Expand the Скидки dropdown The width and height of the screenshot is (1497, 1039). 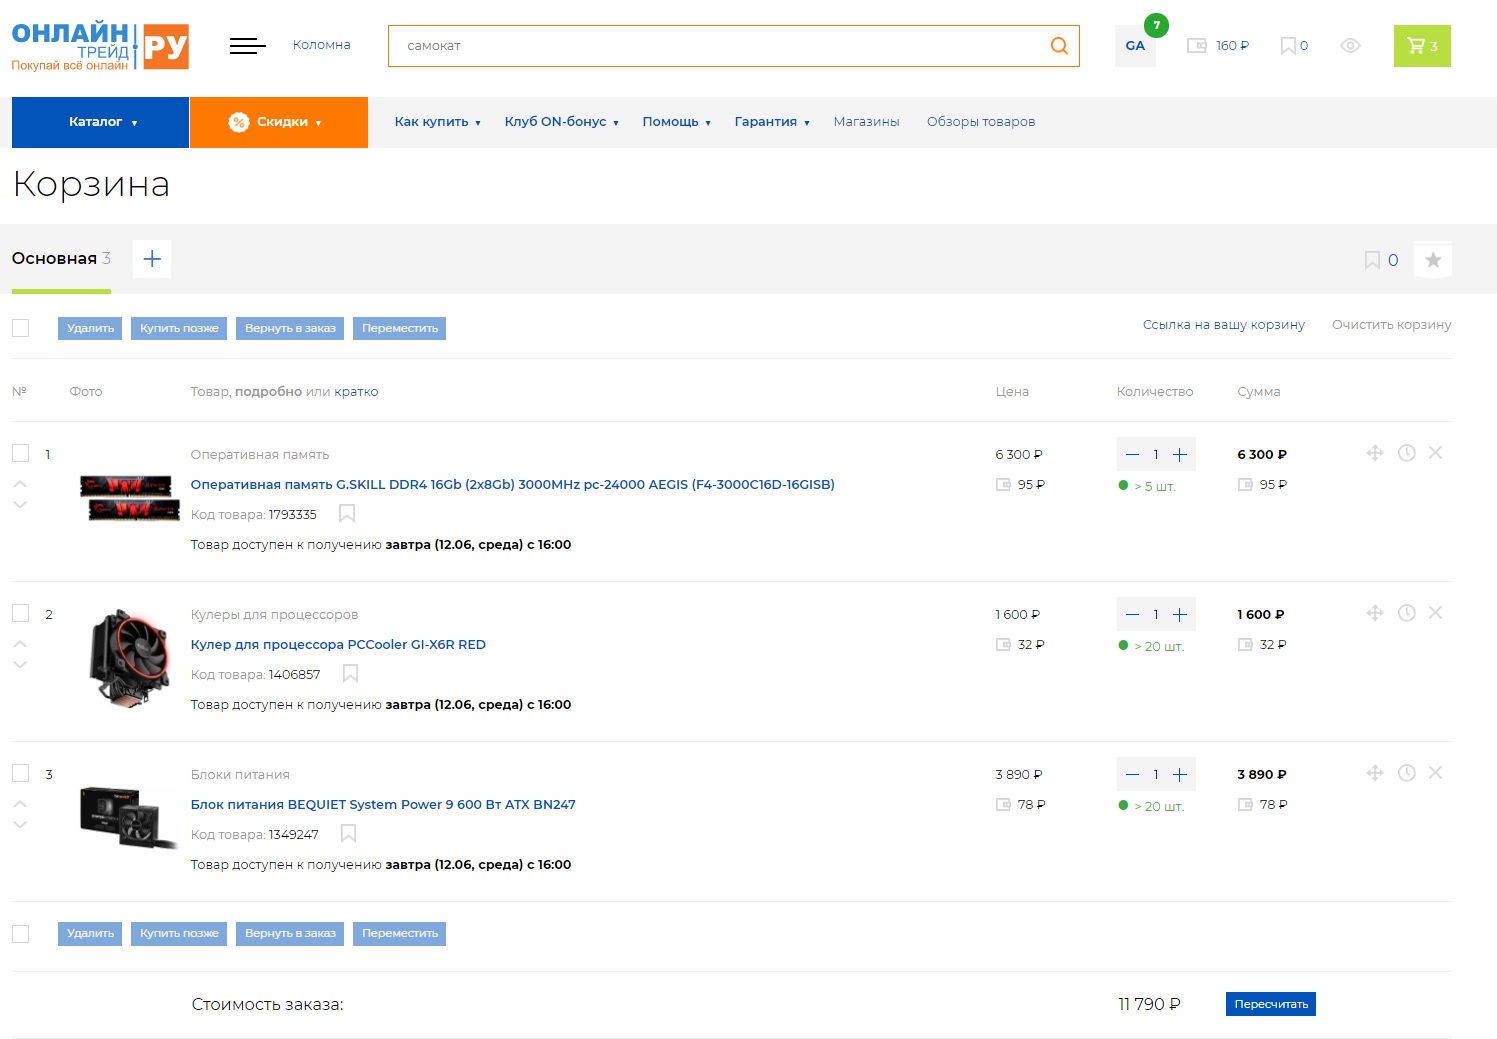point(279,122)
